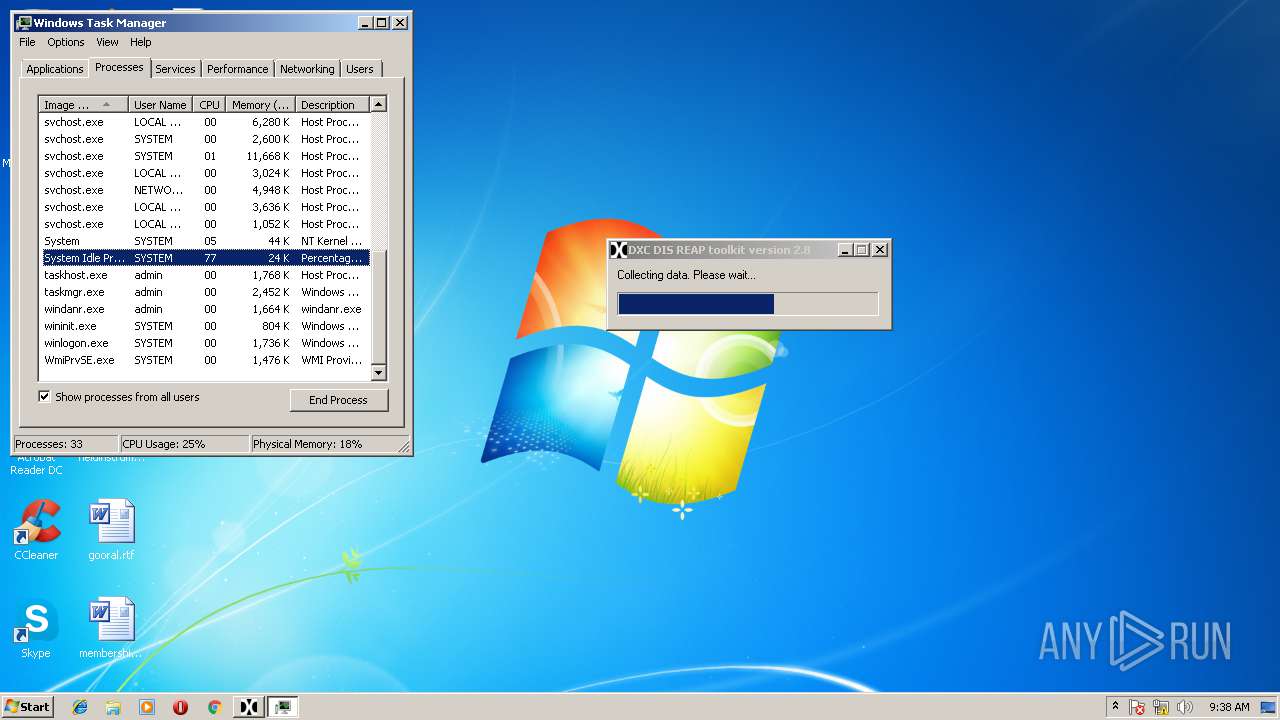Open the Start menu
The image size is (1280, 720).
[x=27, y=707]
